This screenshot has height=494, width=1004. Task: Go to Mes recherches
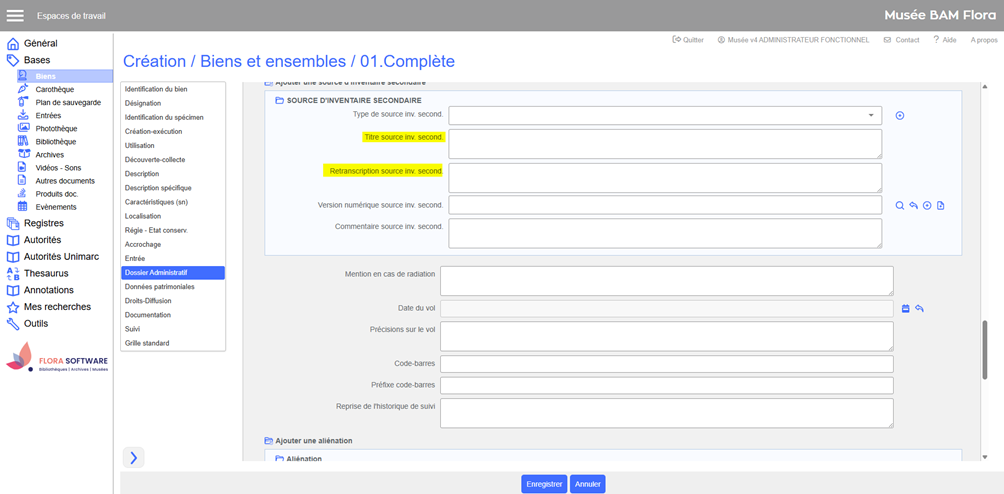(57, 307)
